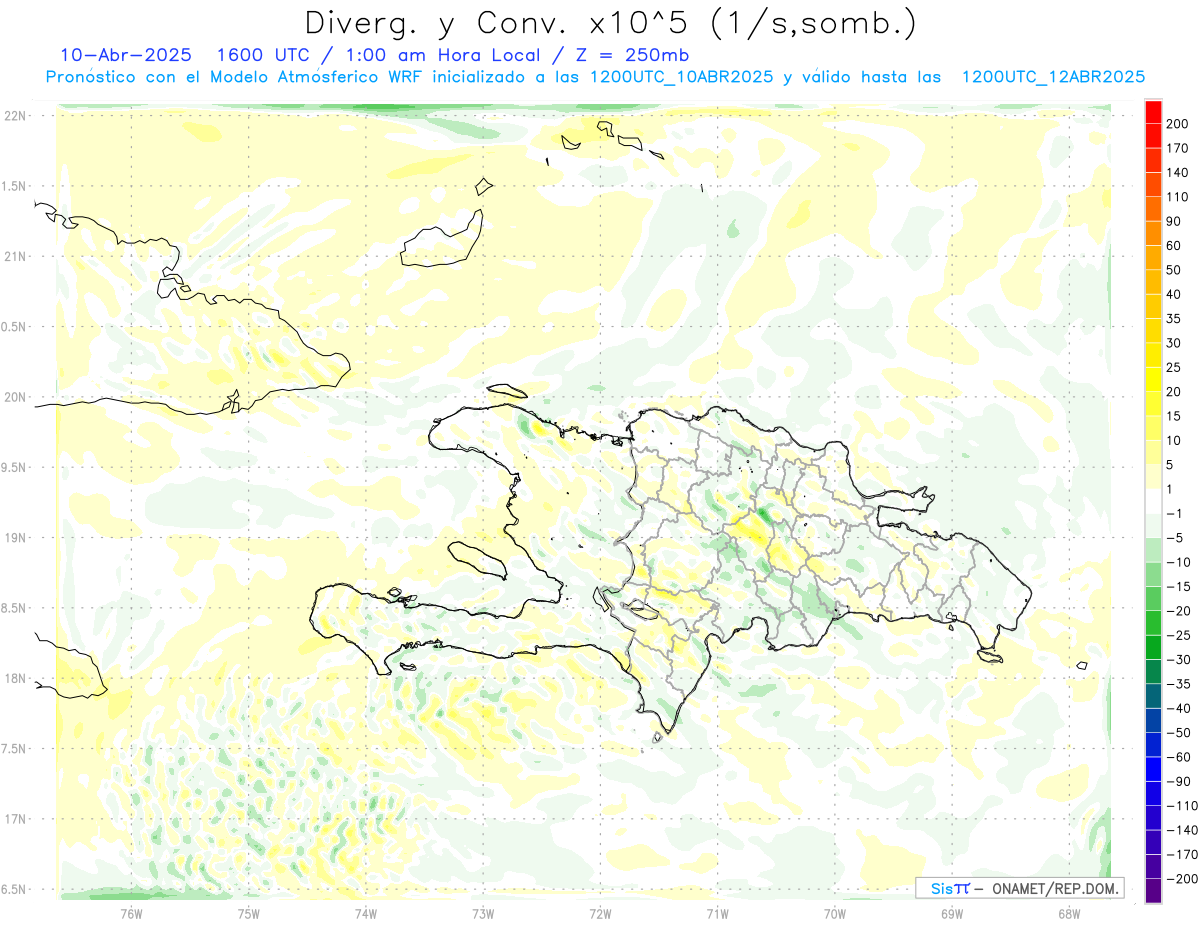
Task: Click the longitude label '76W'
Action: (132, 913)
